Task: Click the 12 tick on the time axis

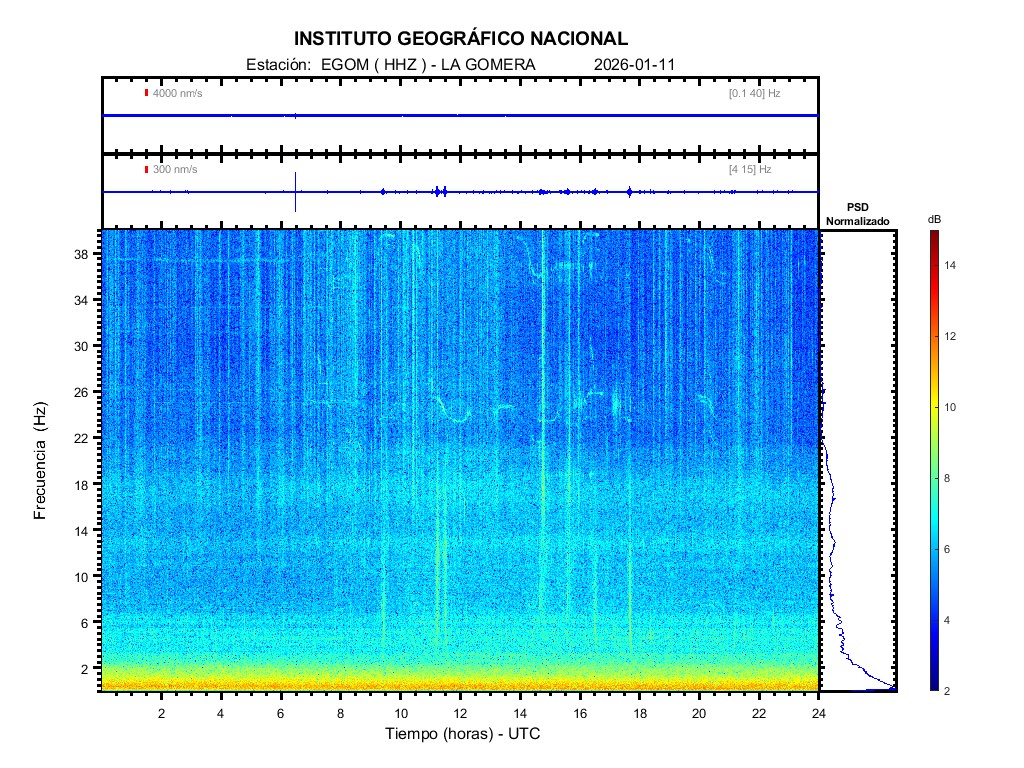Action: click(x=460, y=713)
